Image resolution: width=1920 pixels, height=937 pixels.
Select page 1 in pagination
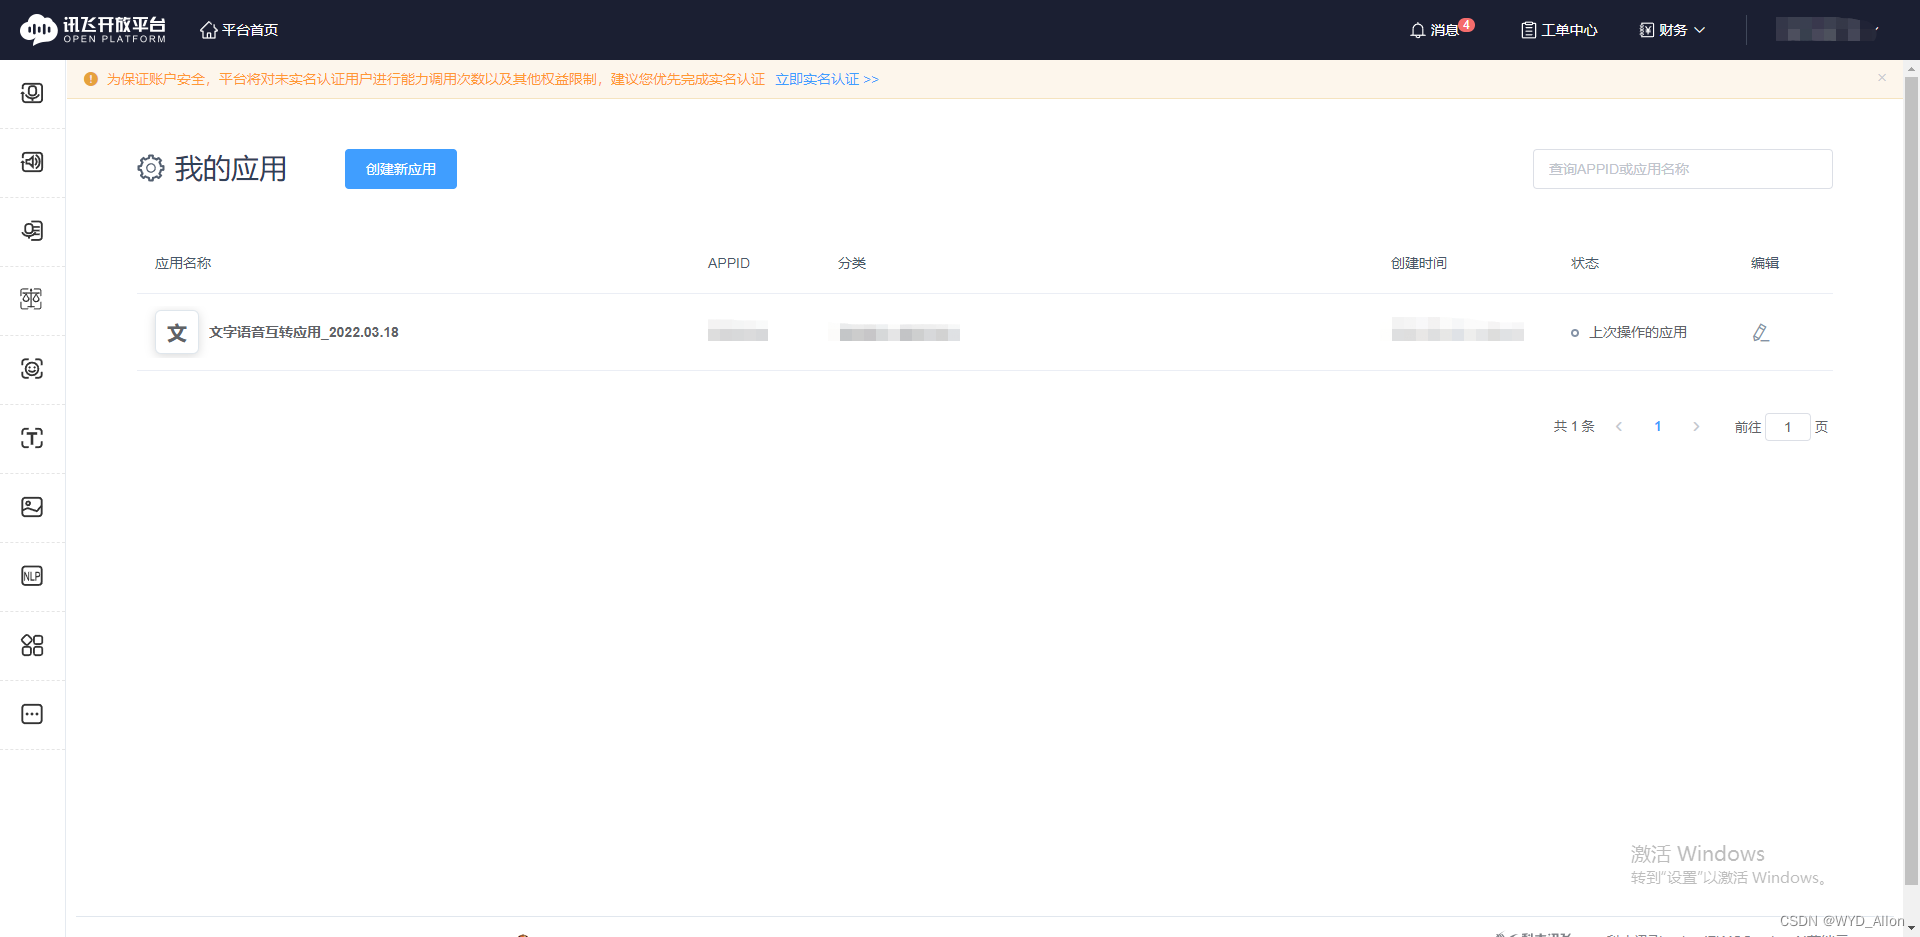[1658, 427]
